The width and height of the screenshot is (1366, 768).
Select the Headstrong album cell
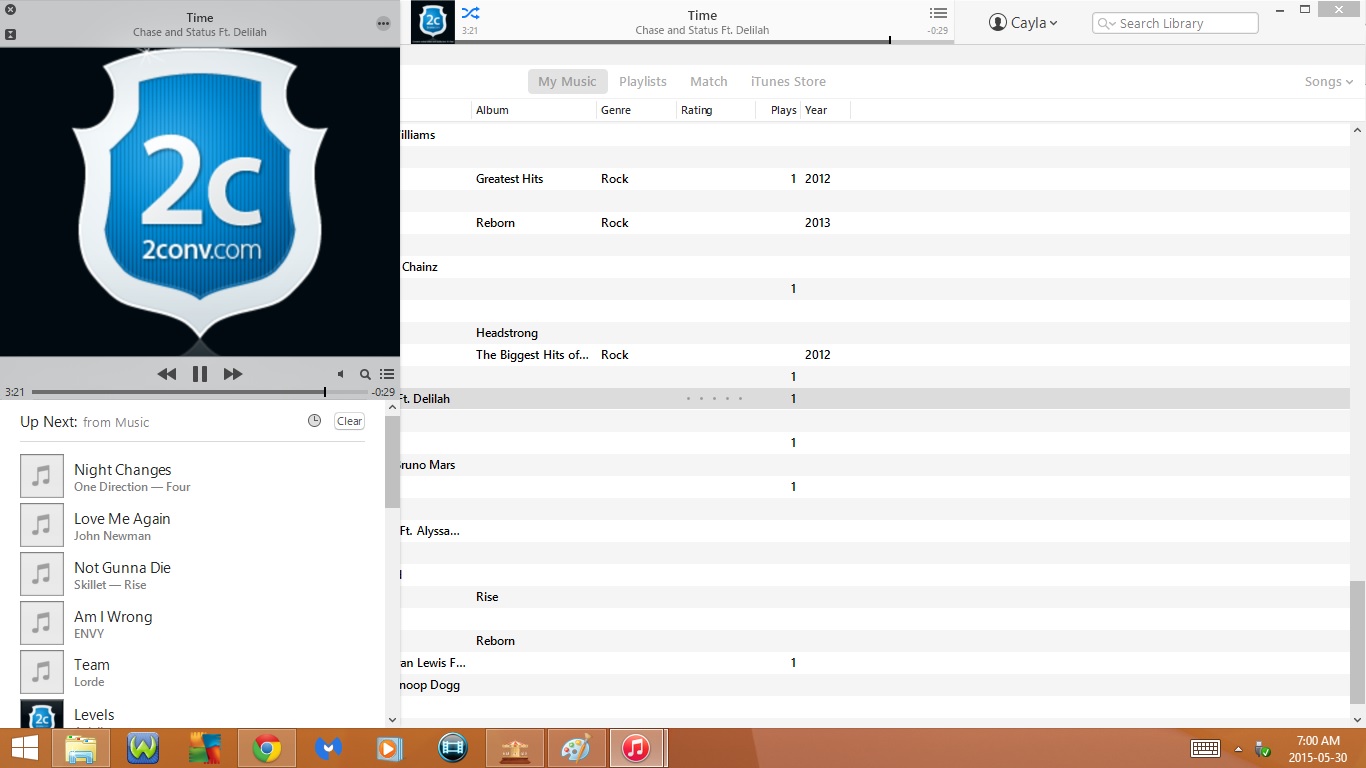click(x=506, y=333)
